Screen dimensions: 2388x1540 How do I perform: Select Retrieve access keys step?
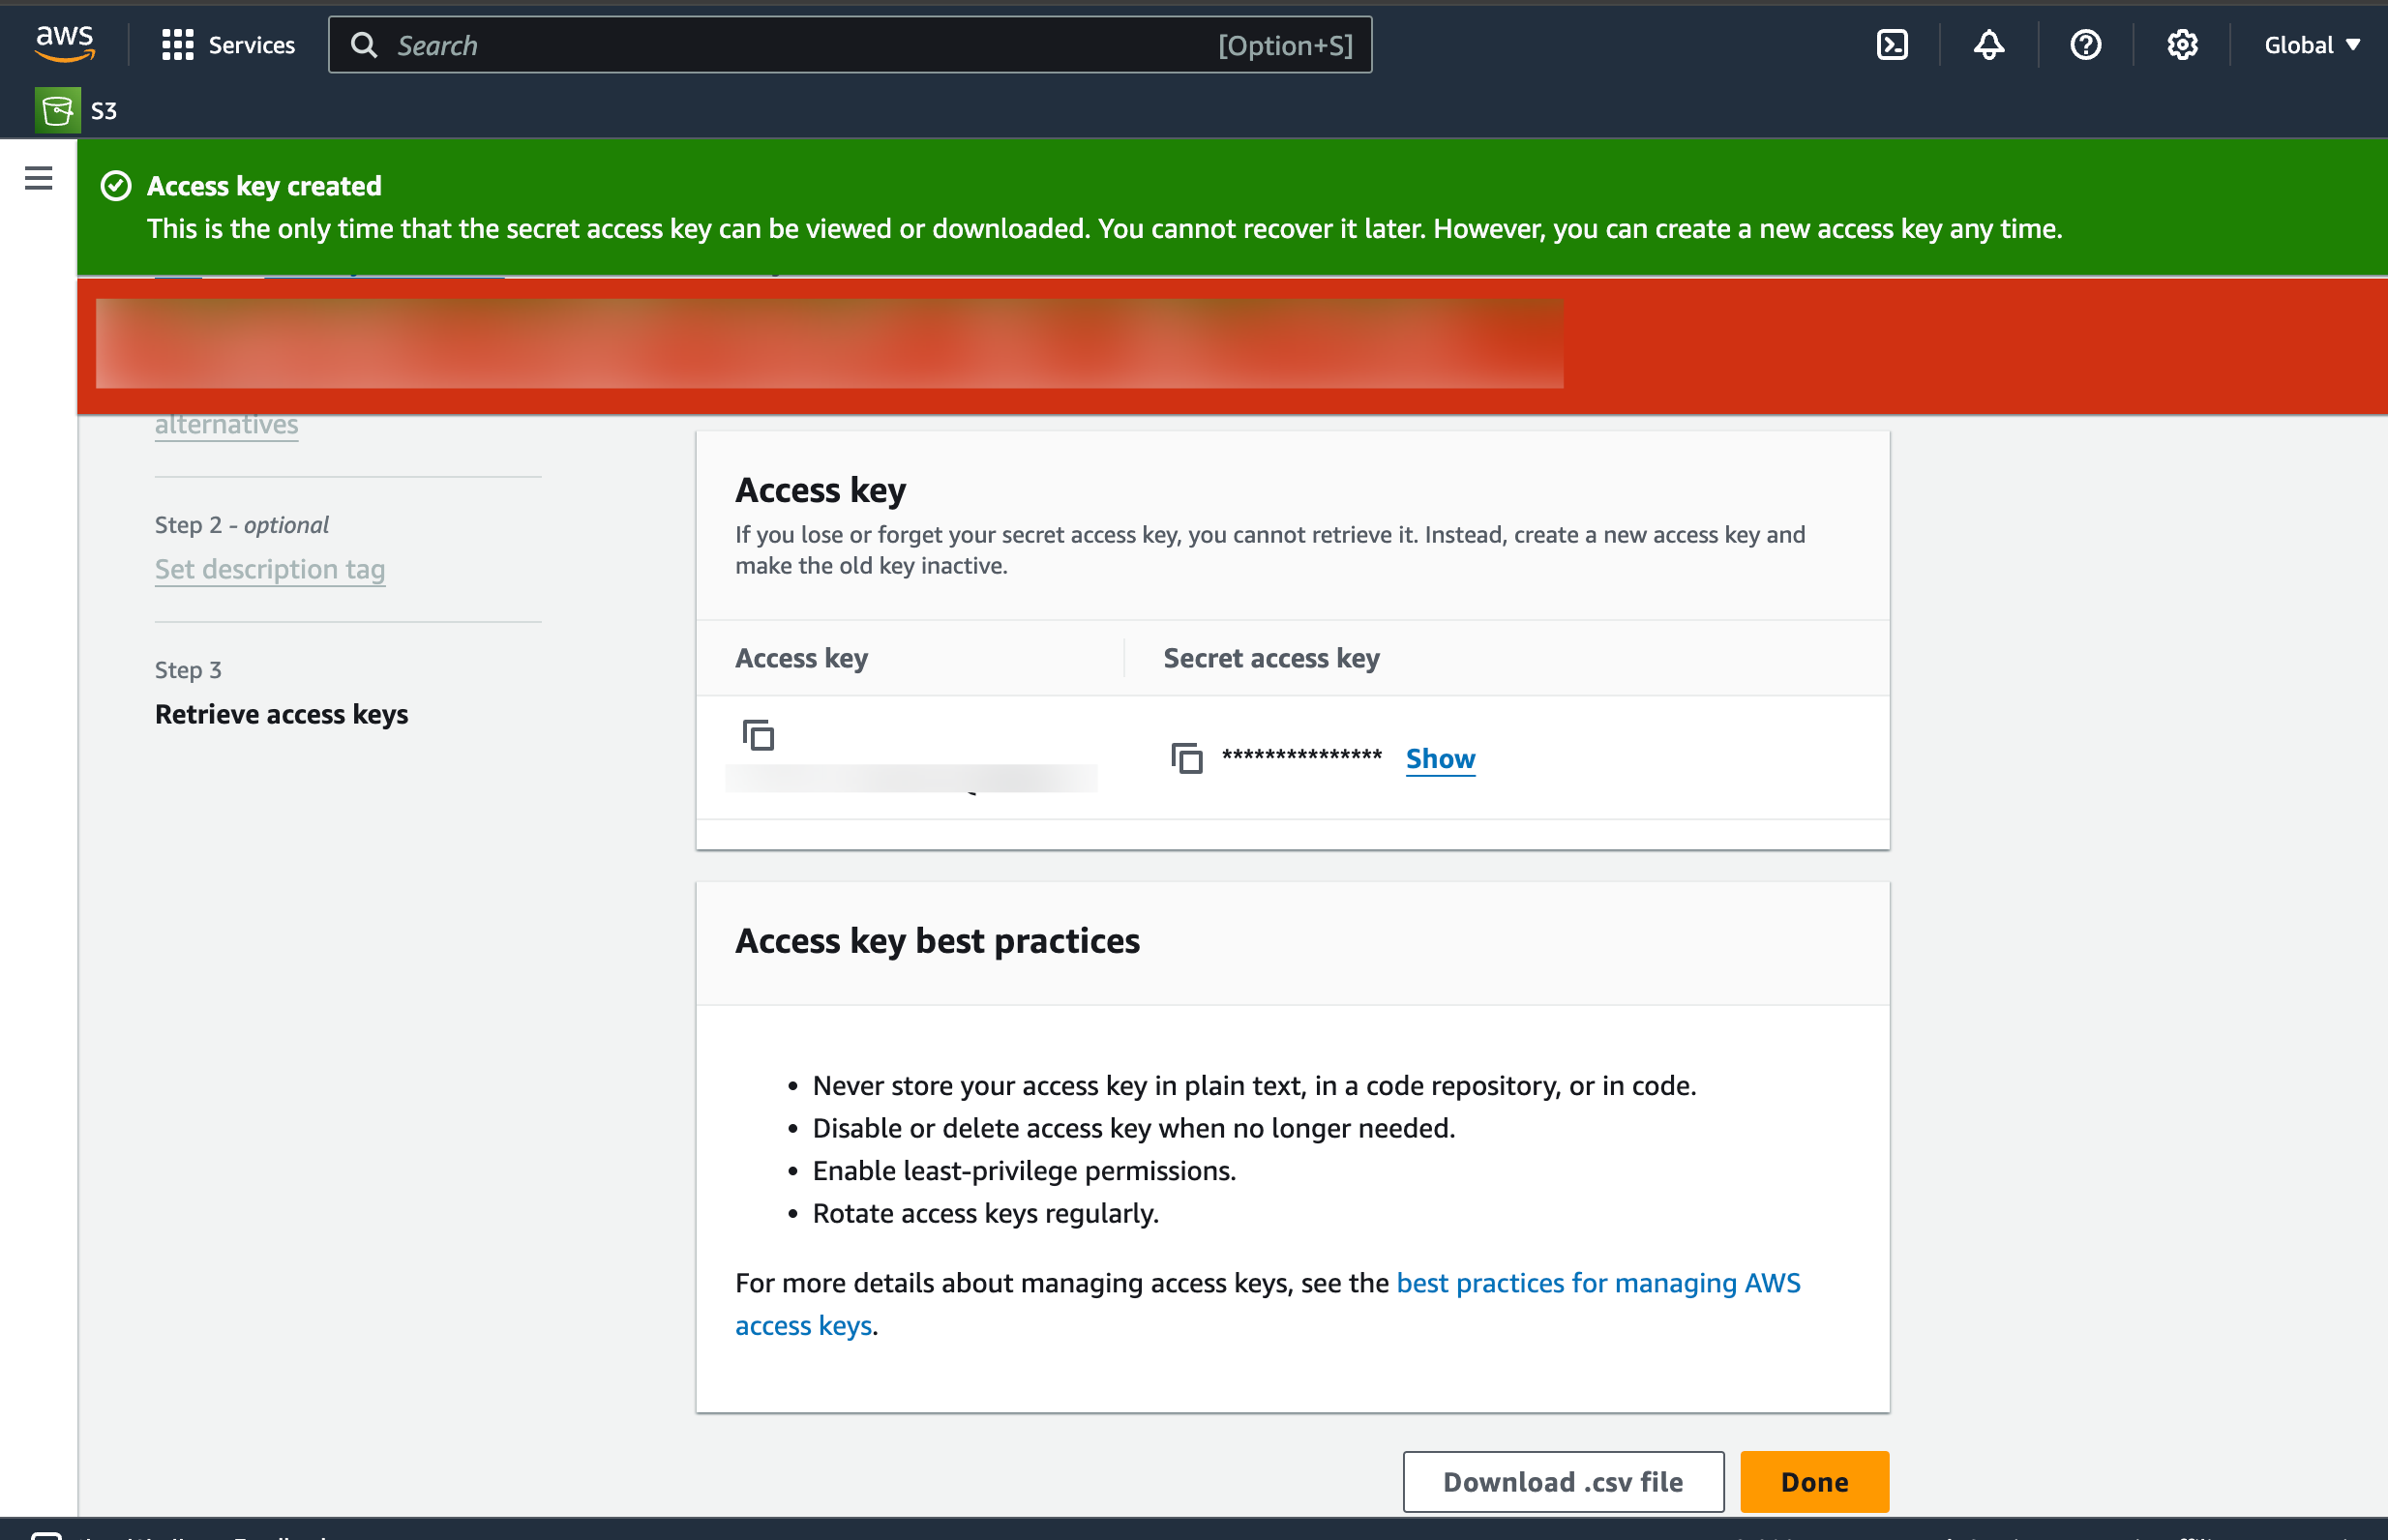(281, 714)
